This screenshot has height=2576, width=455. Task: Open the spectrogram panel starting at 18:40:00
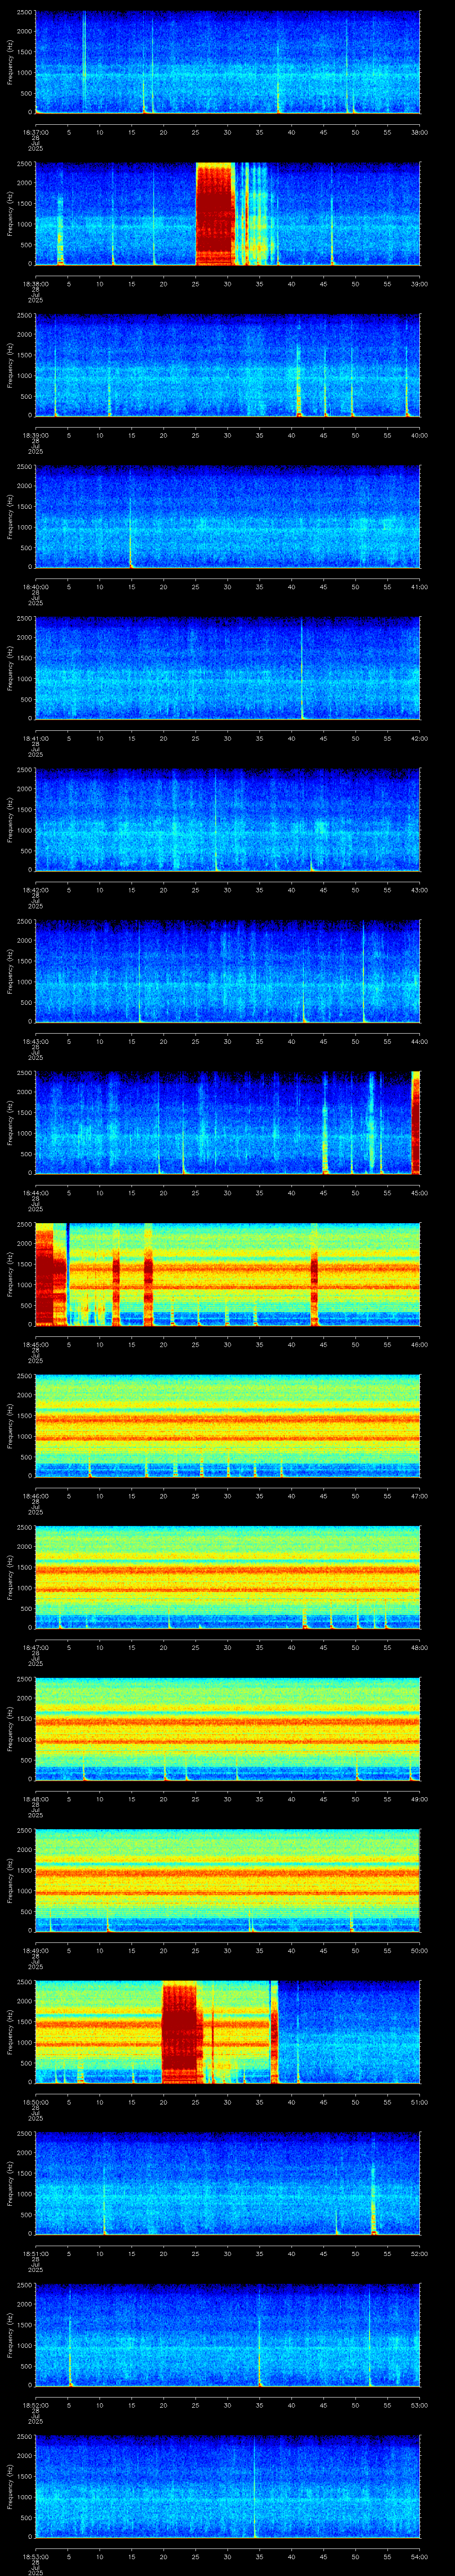point(227,516)
